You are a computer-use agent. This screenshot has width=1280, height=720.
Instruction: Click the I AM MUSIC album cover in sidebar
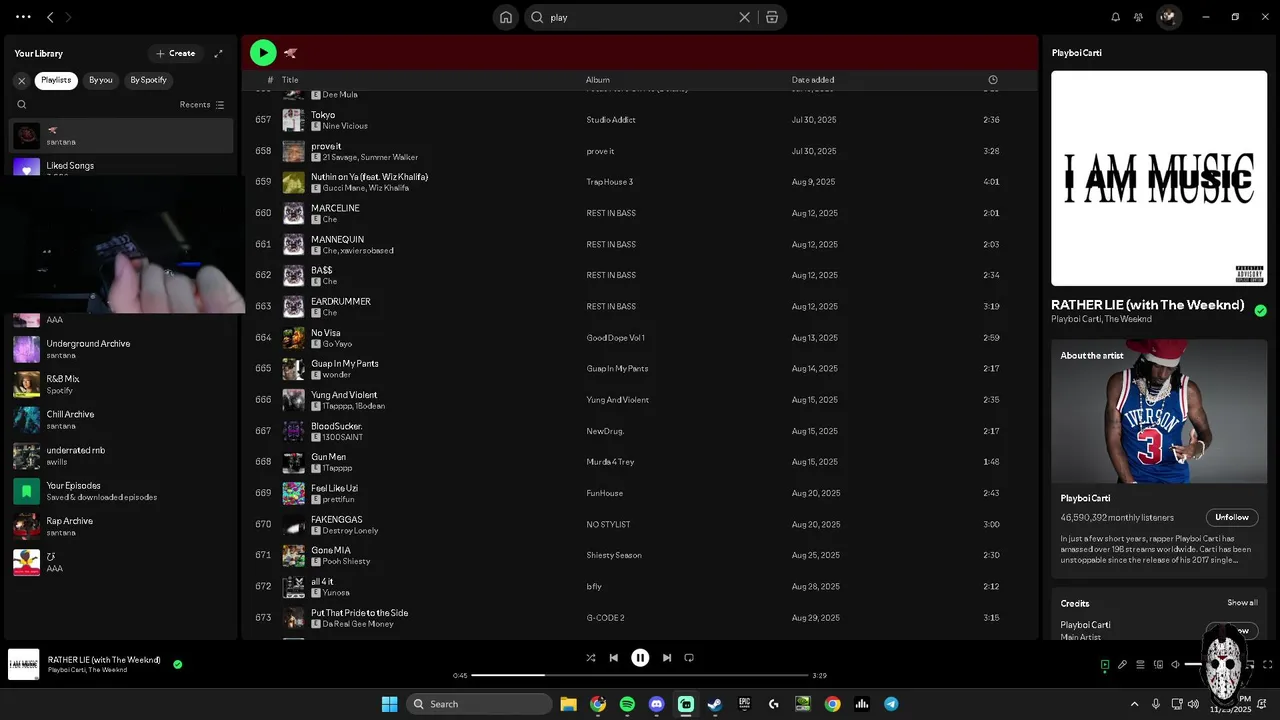pyautogui.click(x=1159, y=178)
